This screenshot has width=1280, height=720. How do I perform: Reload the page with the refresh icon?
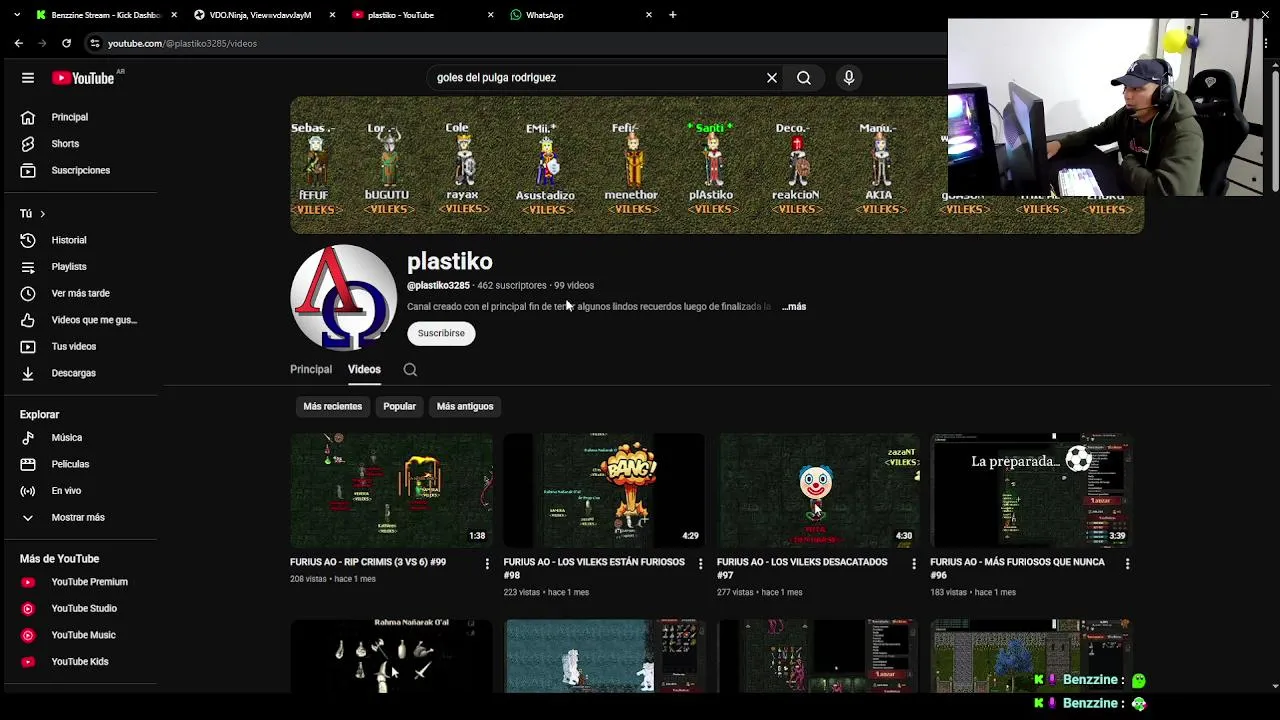66,43
